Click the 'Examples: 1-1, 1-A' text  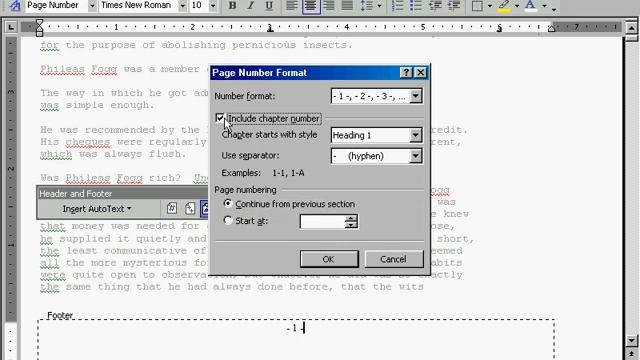[x=263, y=173]
